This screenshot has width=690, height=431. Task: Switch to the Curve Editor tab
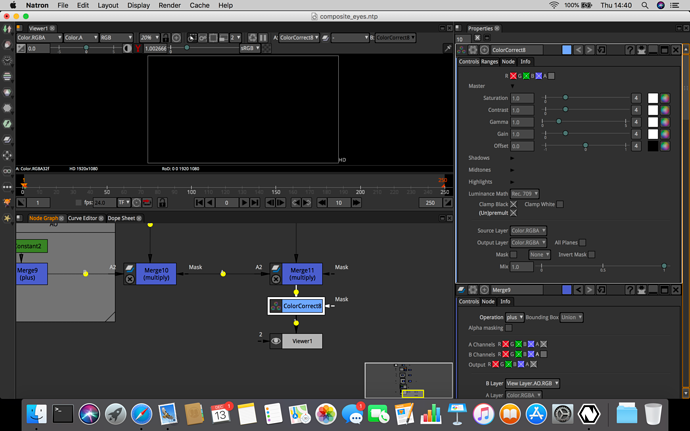coord(82,218)
